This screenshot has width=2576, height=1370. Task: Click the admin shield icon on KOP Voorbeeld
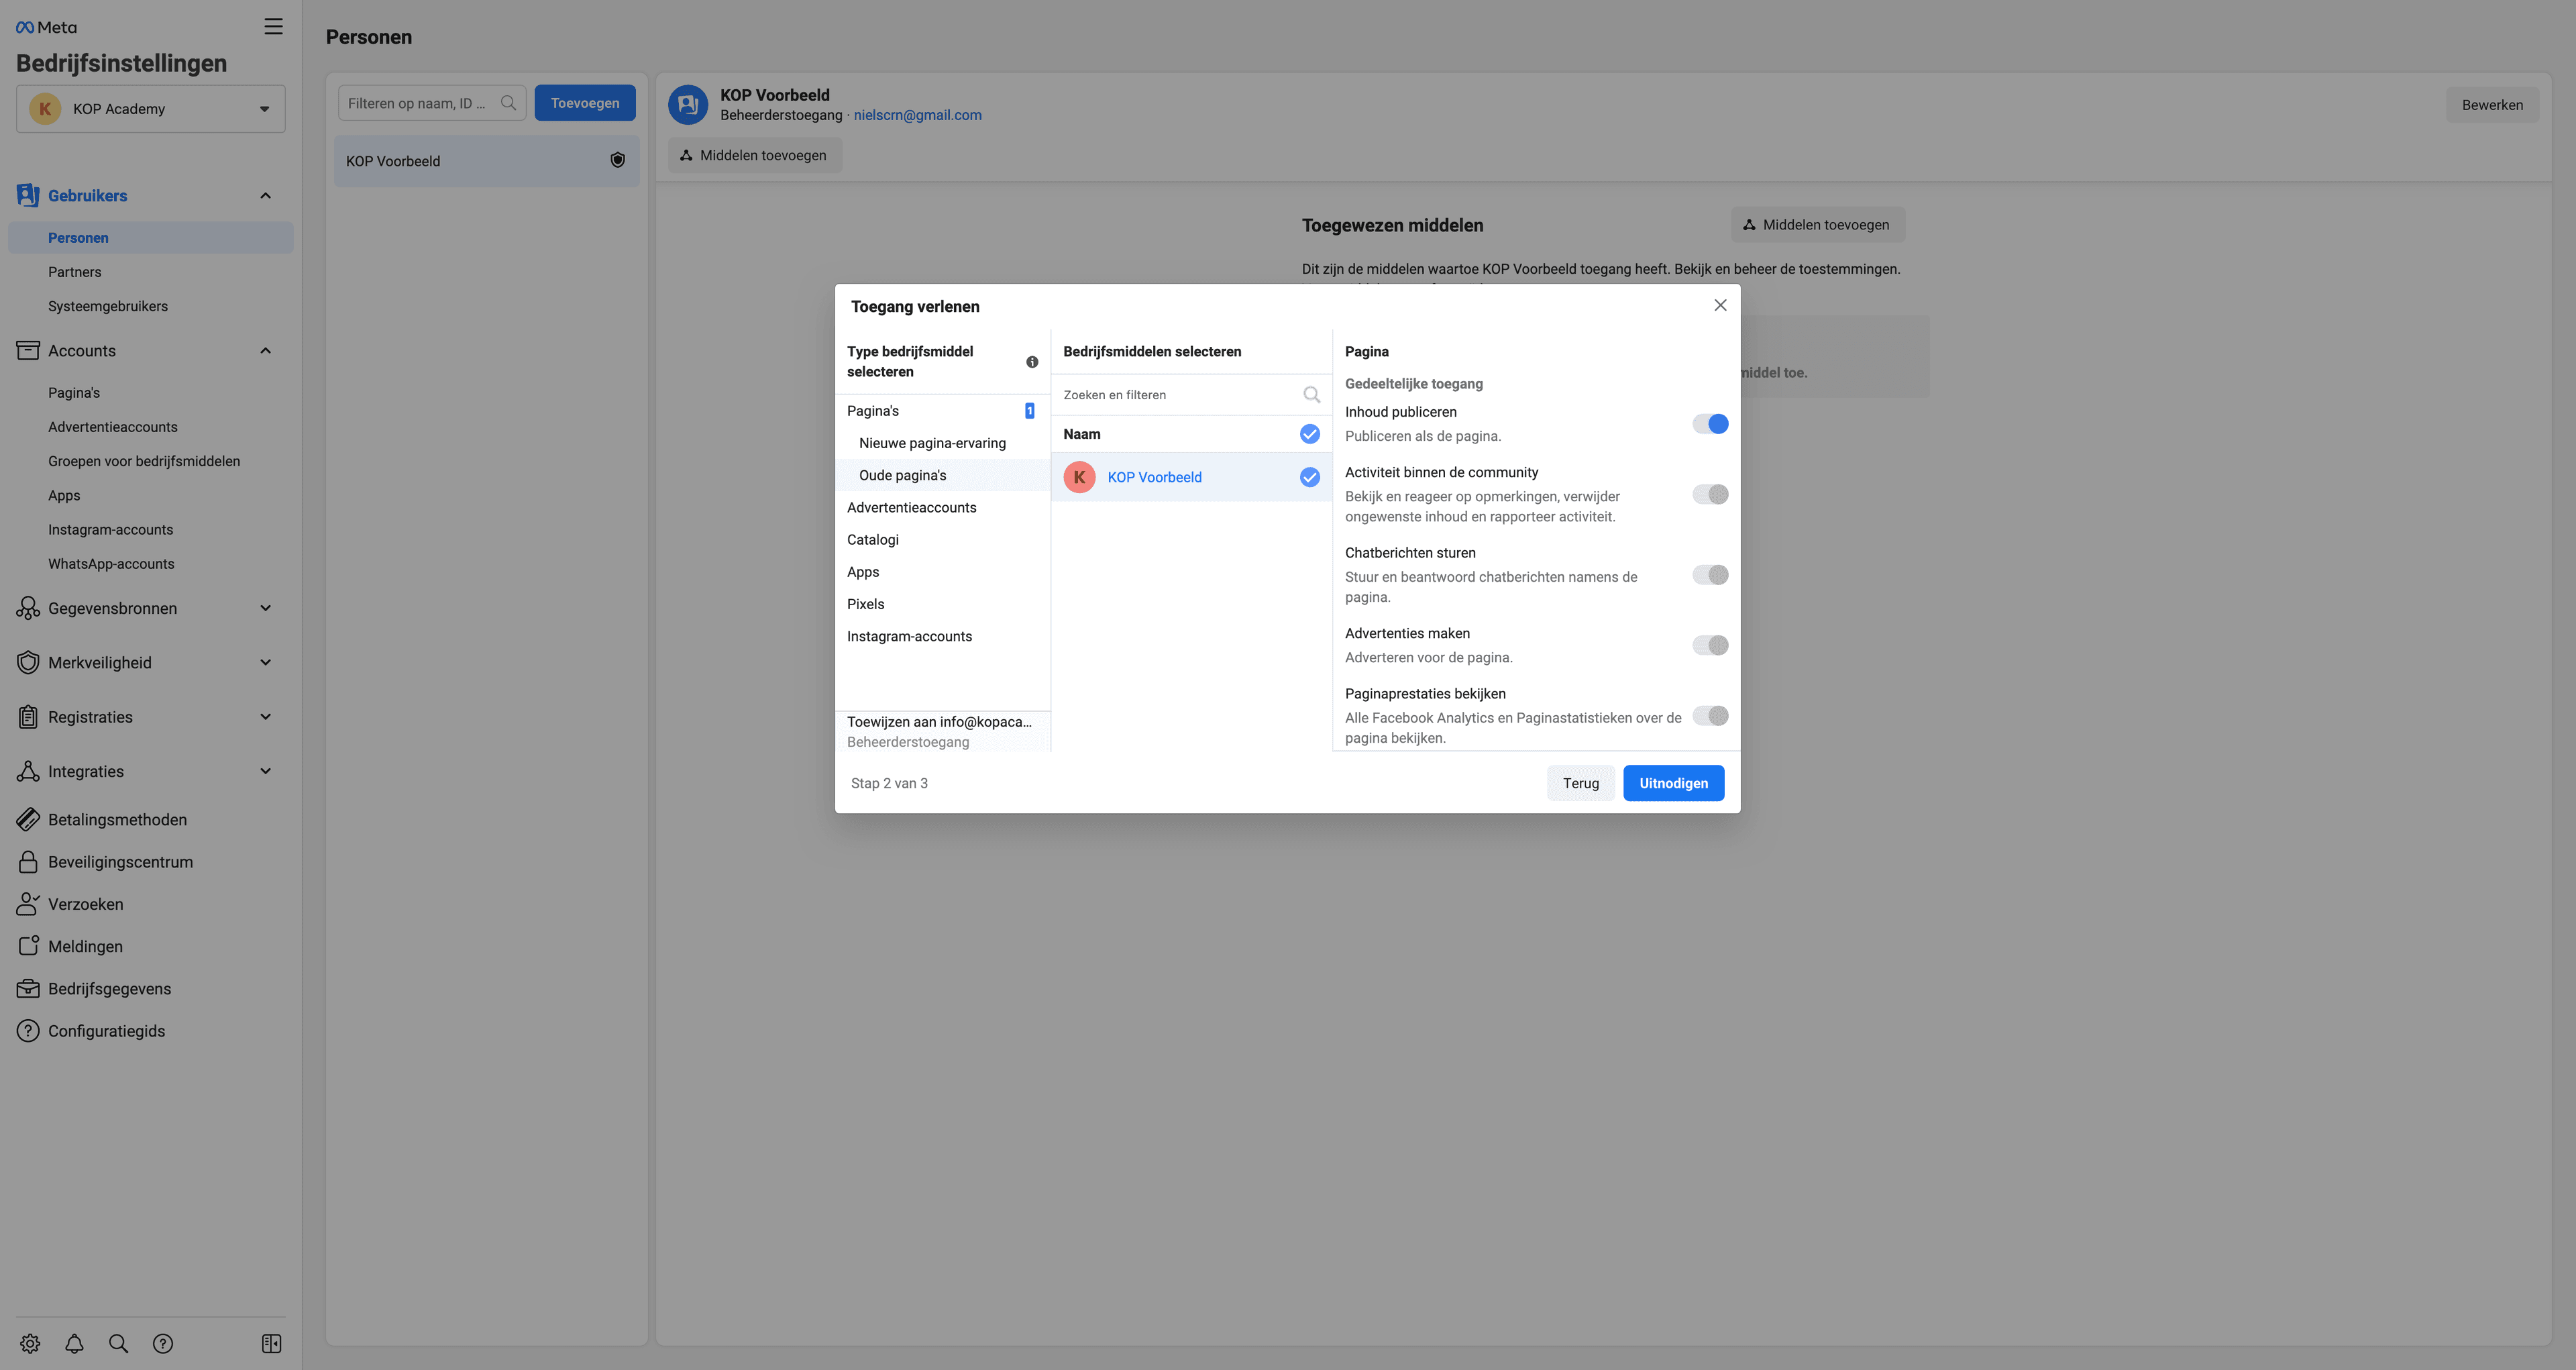(x=618, y=160)
